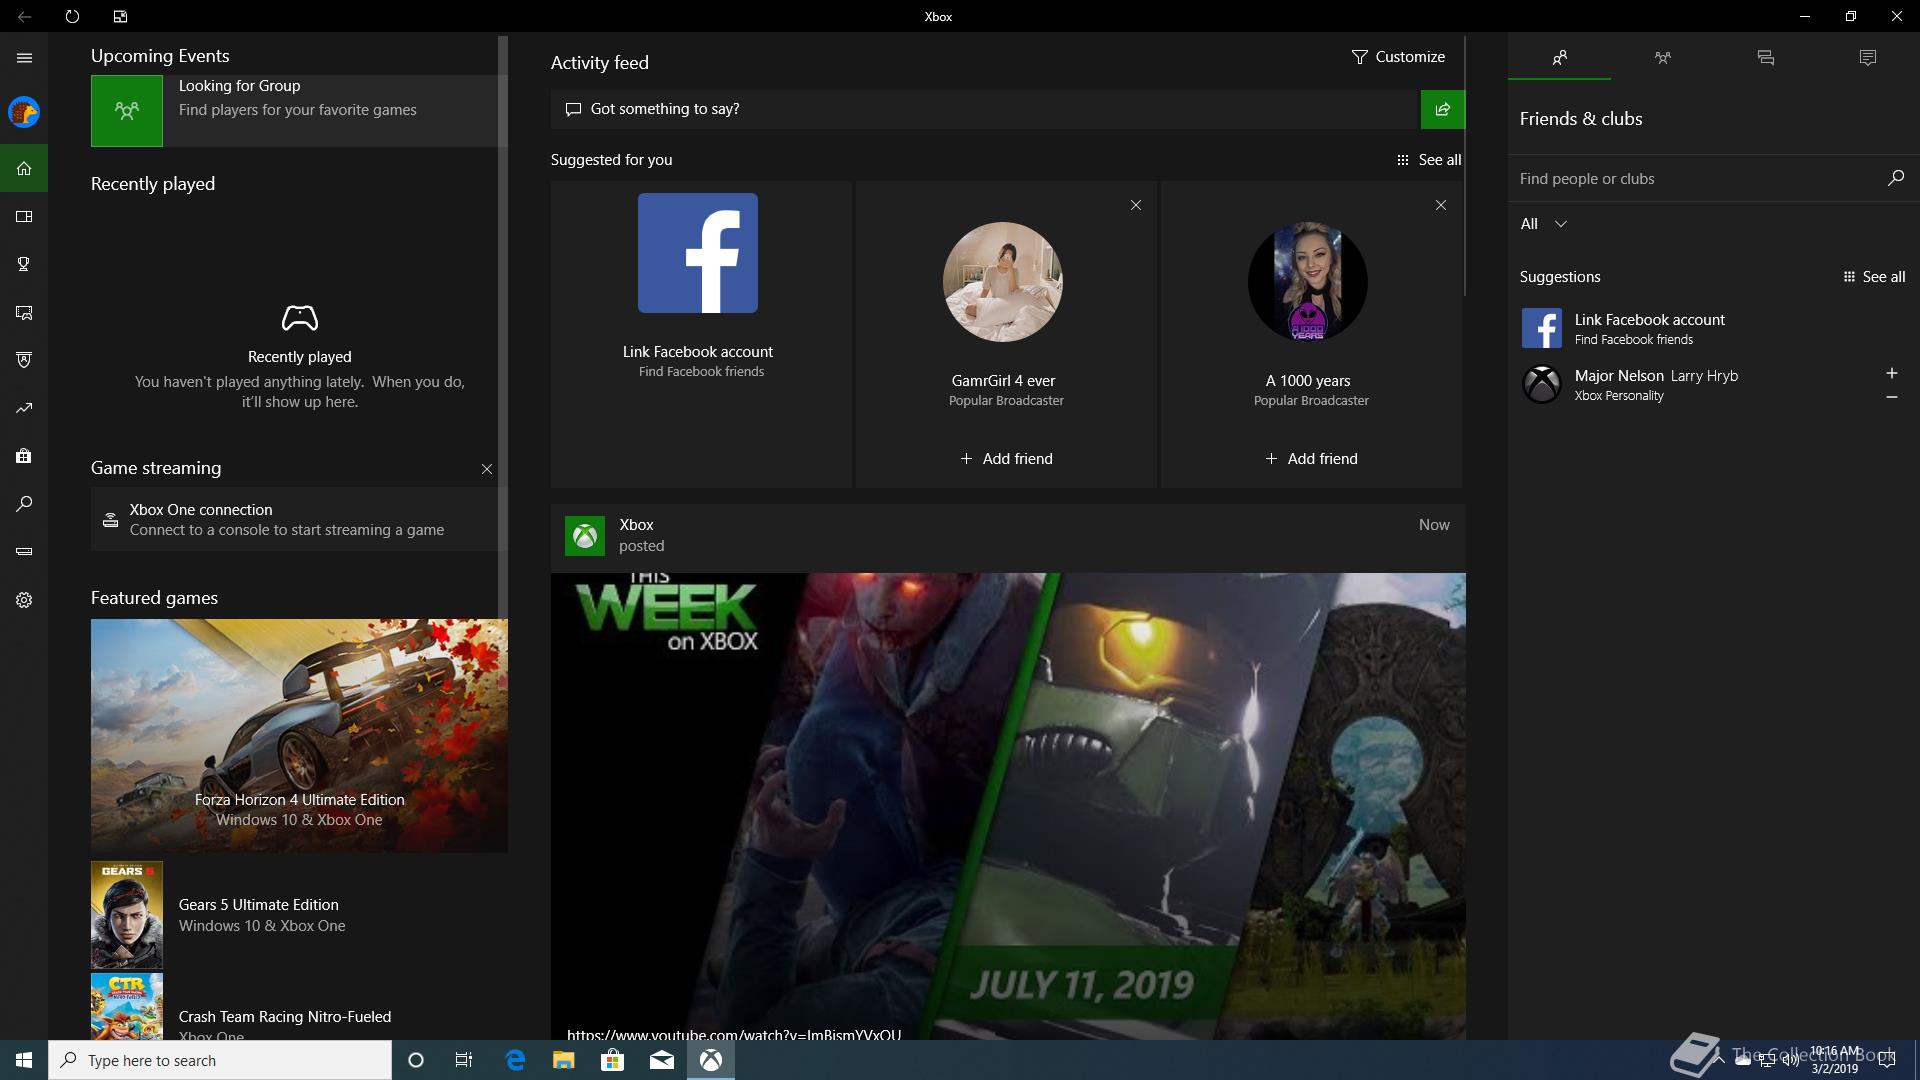Open Microsoft Store from taskbar

point(612,1060)
